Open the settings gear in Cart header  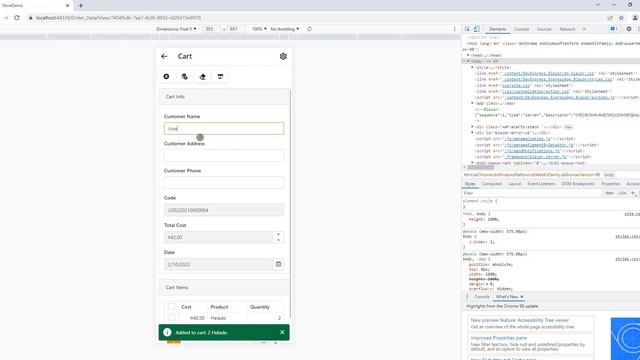tap(283, 56)
